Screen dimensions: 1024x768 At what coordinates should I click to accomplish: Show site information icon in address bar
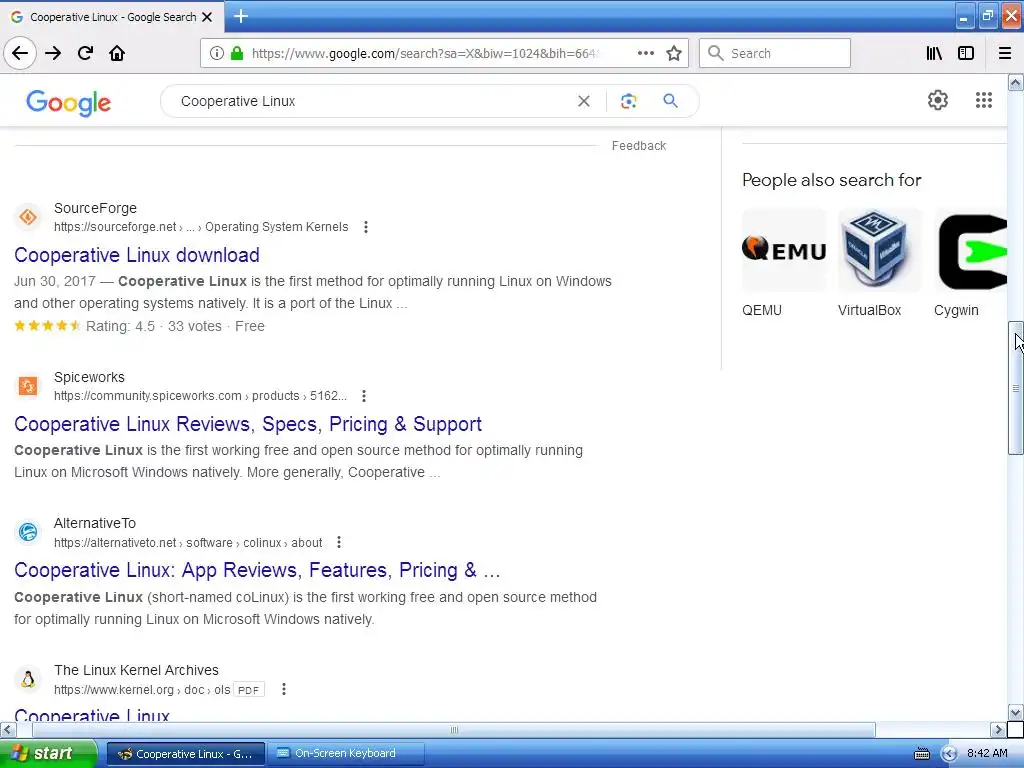click(217, 54)
